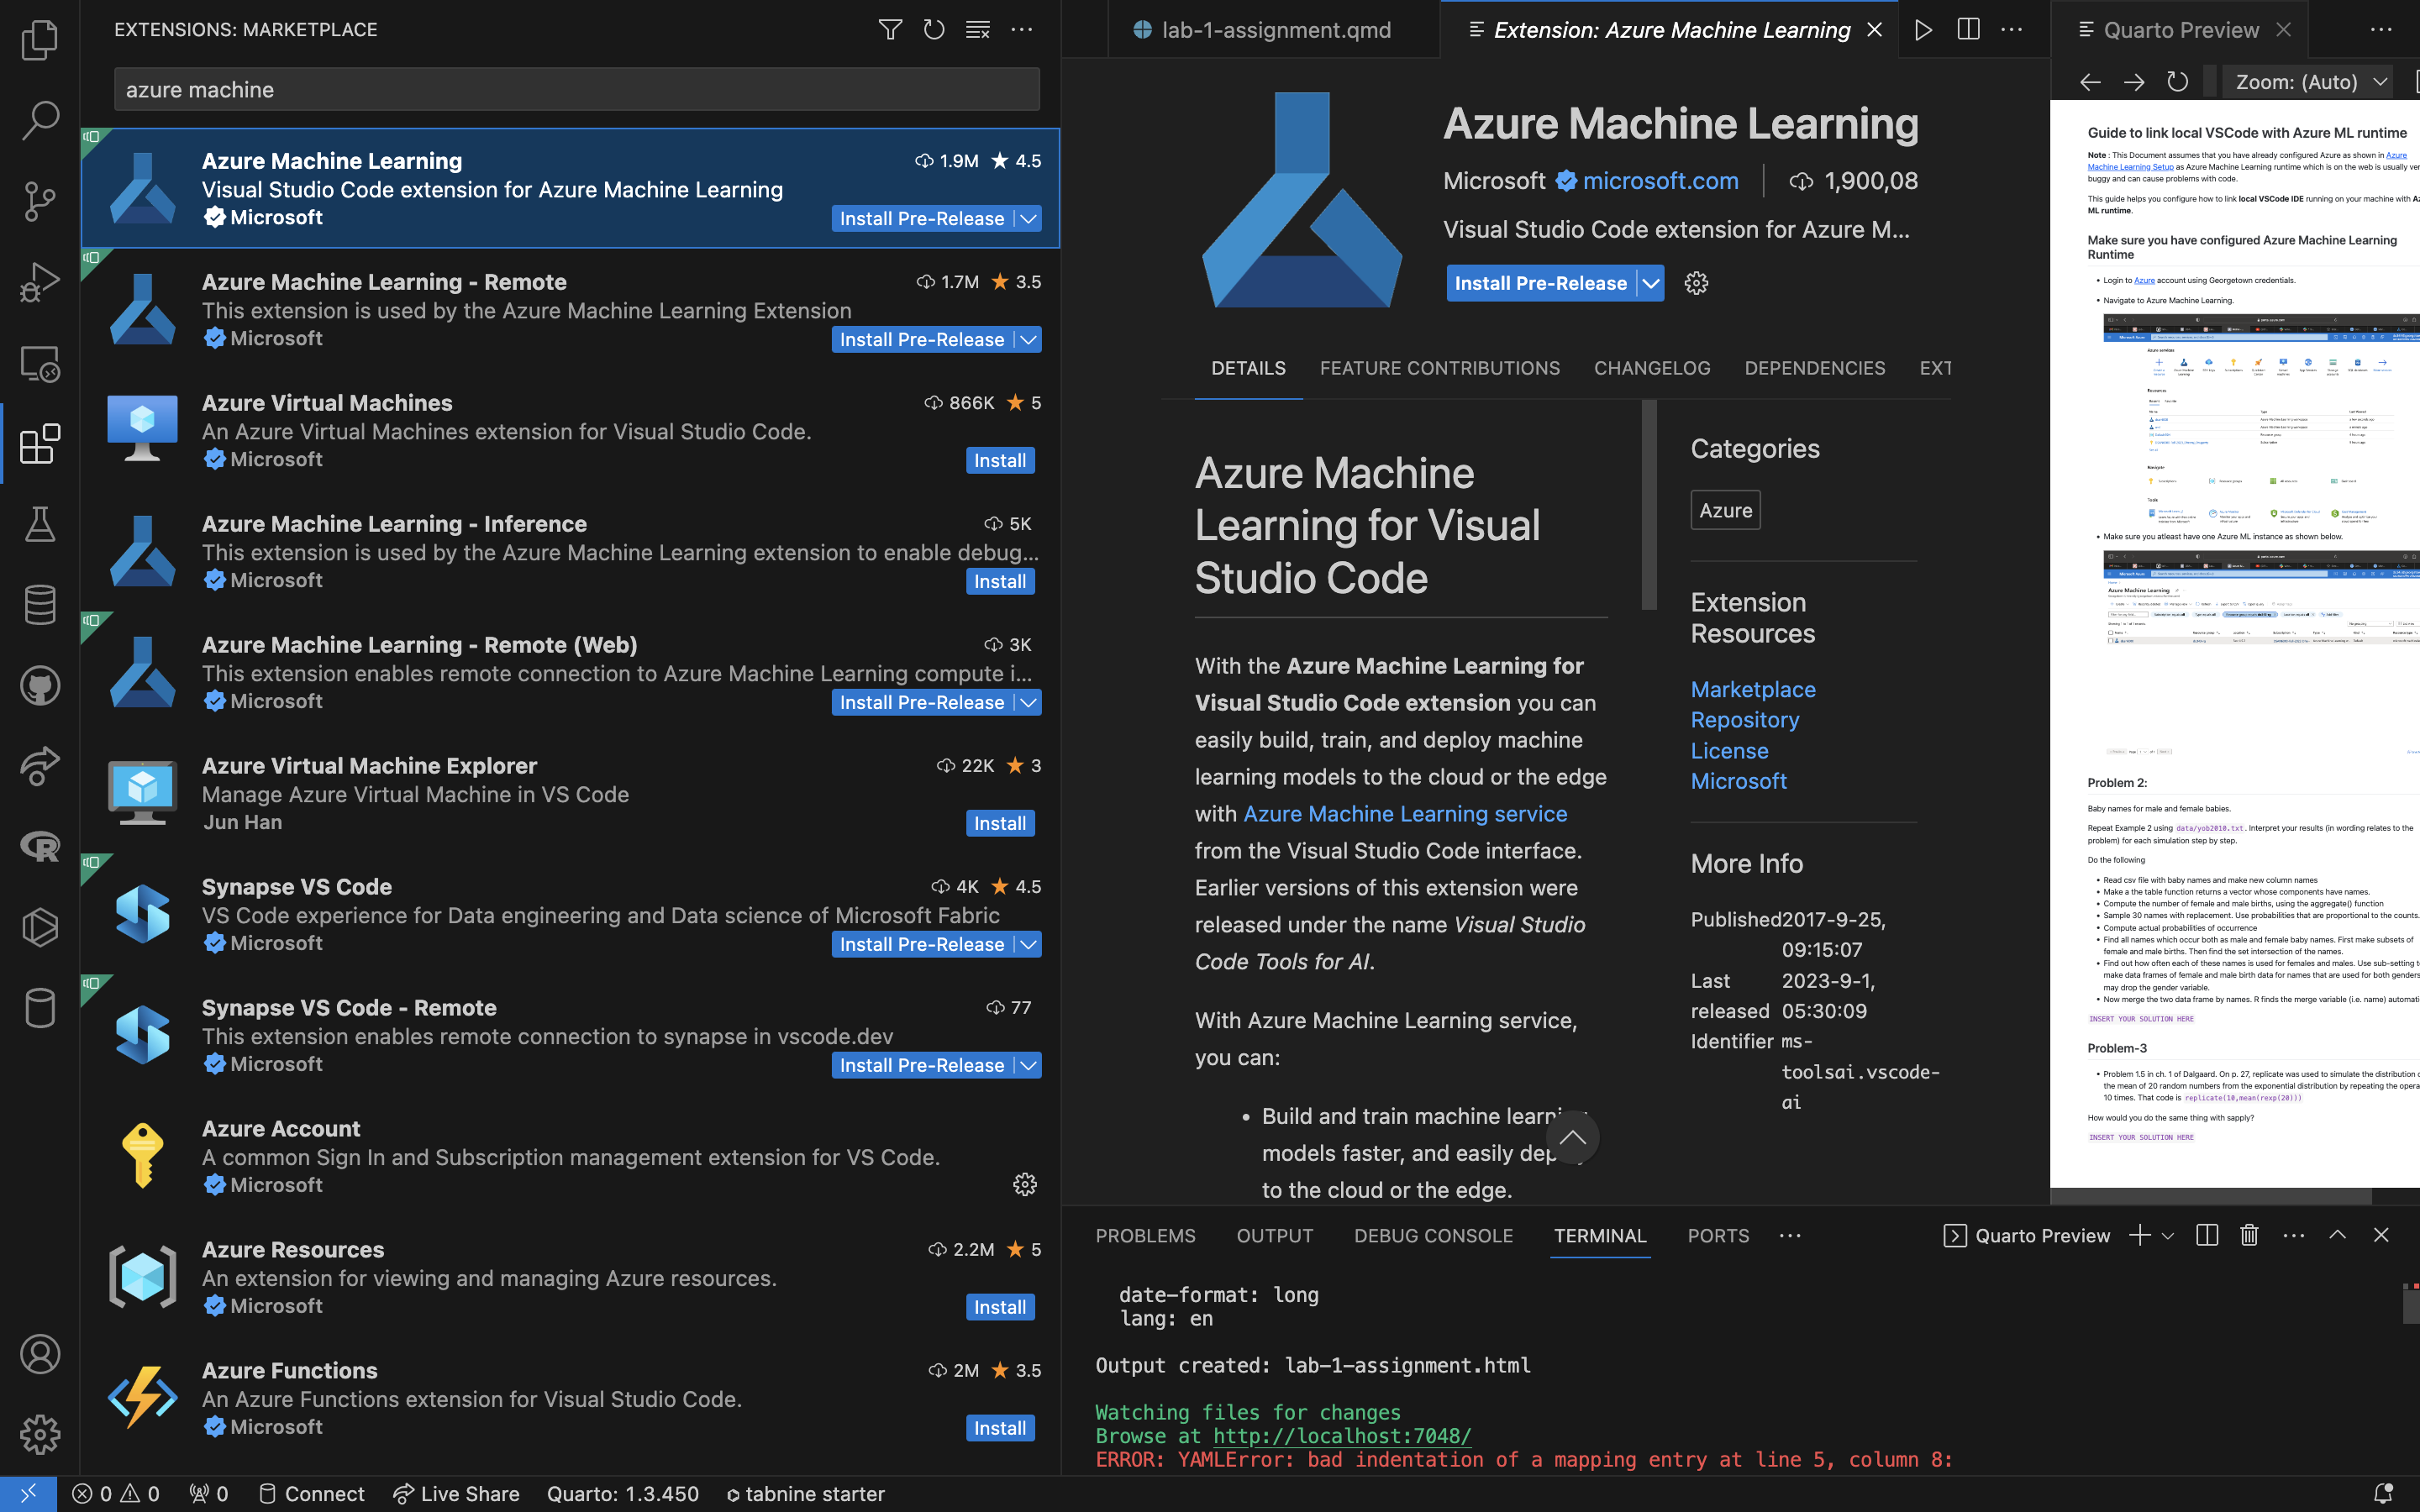Open additional panel views ellipsis
Viewport: 2420px width, 1512px height.
[x=1790, y=1236]
